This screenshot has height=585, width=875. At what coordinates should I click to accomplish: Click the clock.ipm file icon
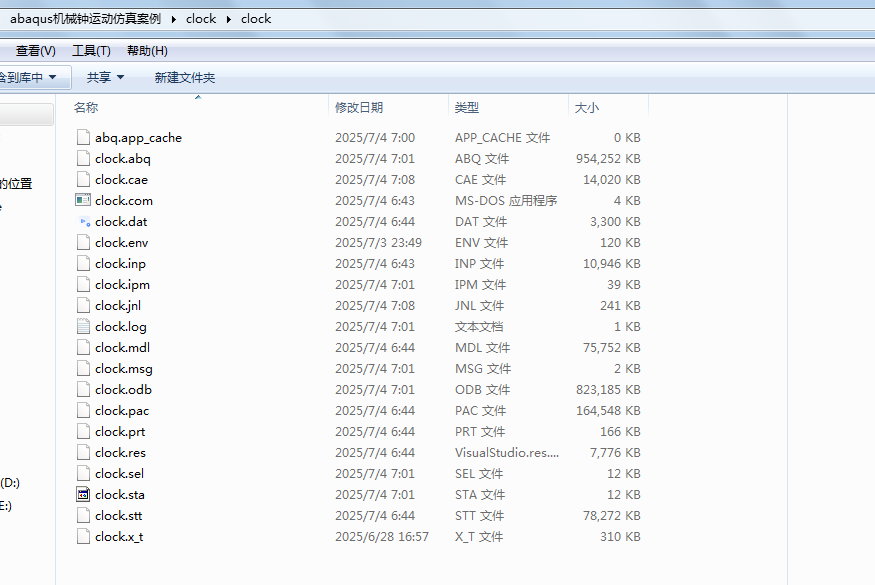[83, 284]
